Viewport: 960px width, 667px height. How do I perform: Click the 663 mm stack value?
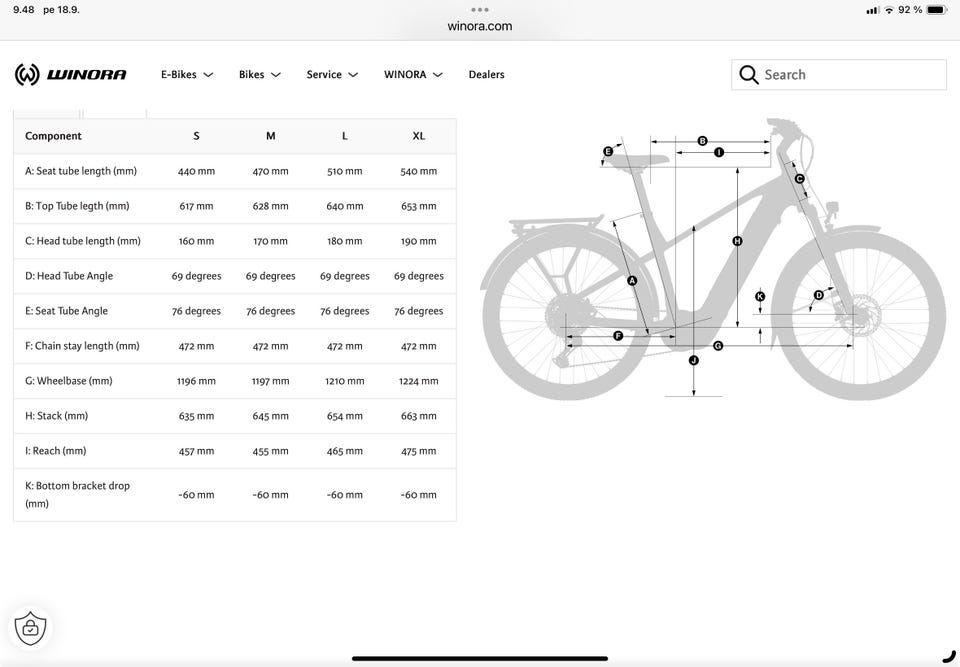(419, 416)
